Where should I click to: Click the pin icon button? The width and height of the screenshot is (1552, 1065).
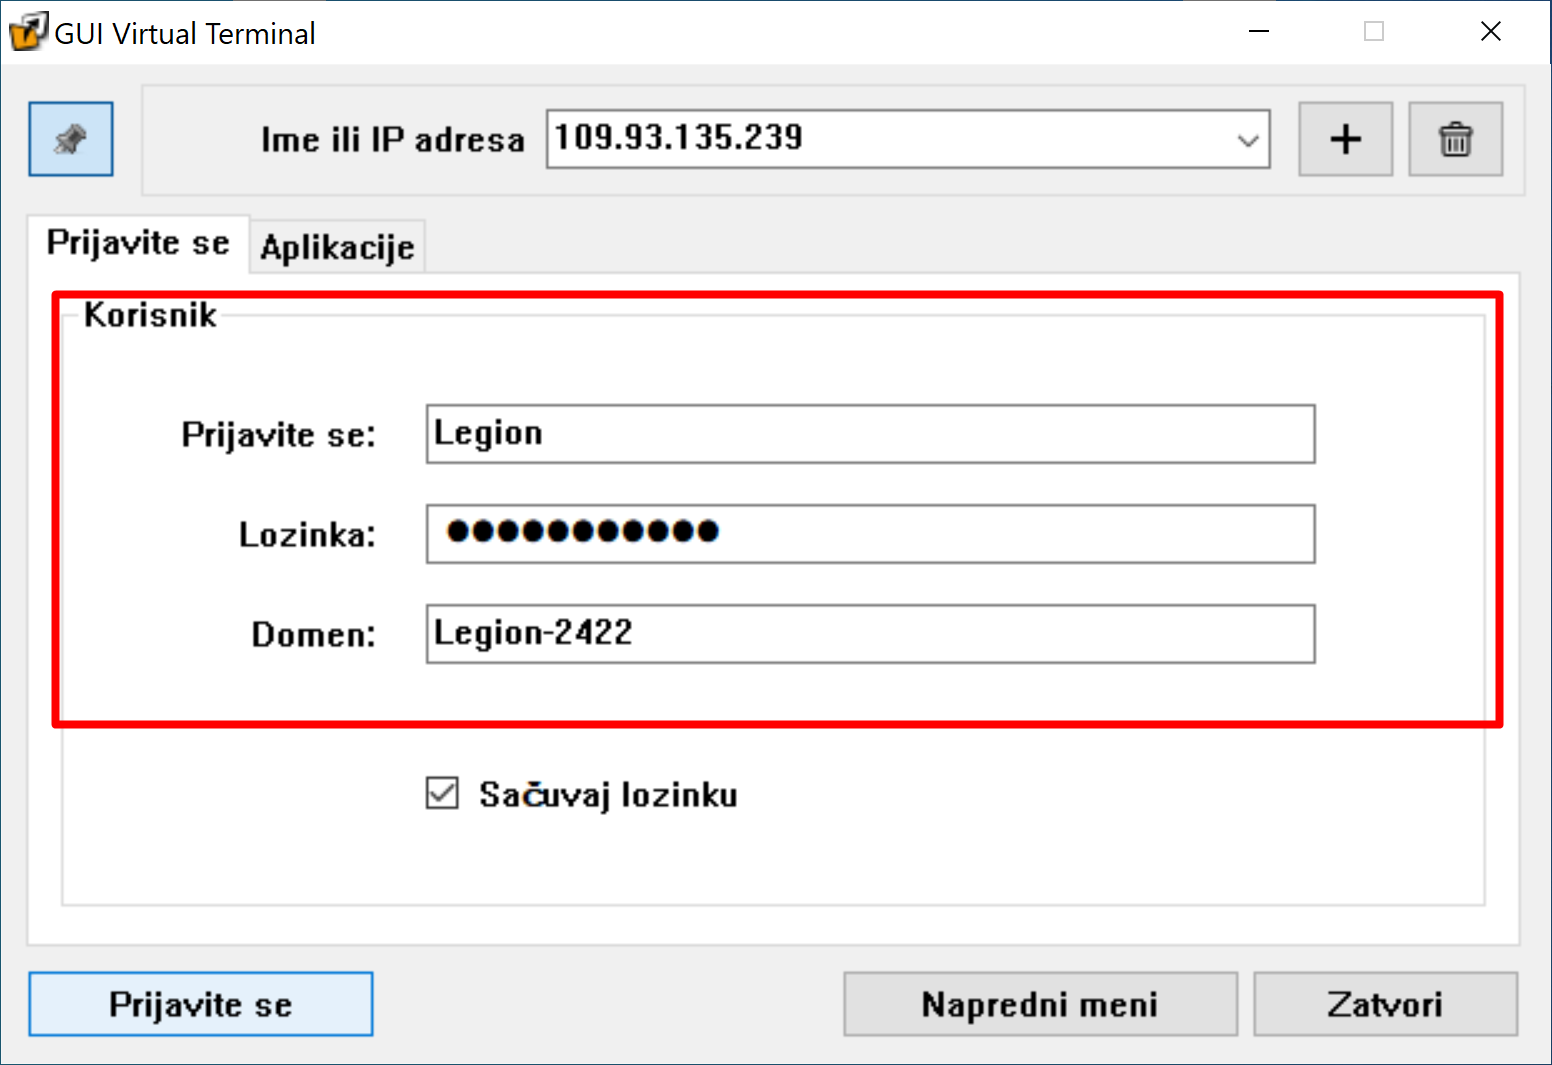click(71, 139)
